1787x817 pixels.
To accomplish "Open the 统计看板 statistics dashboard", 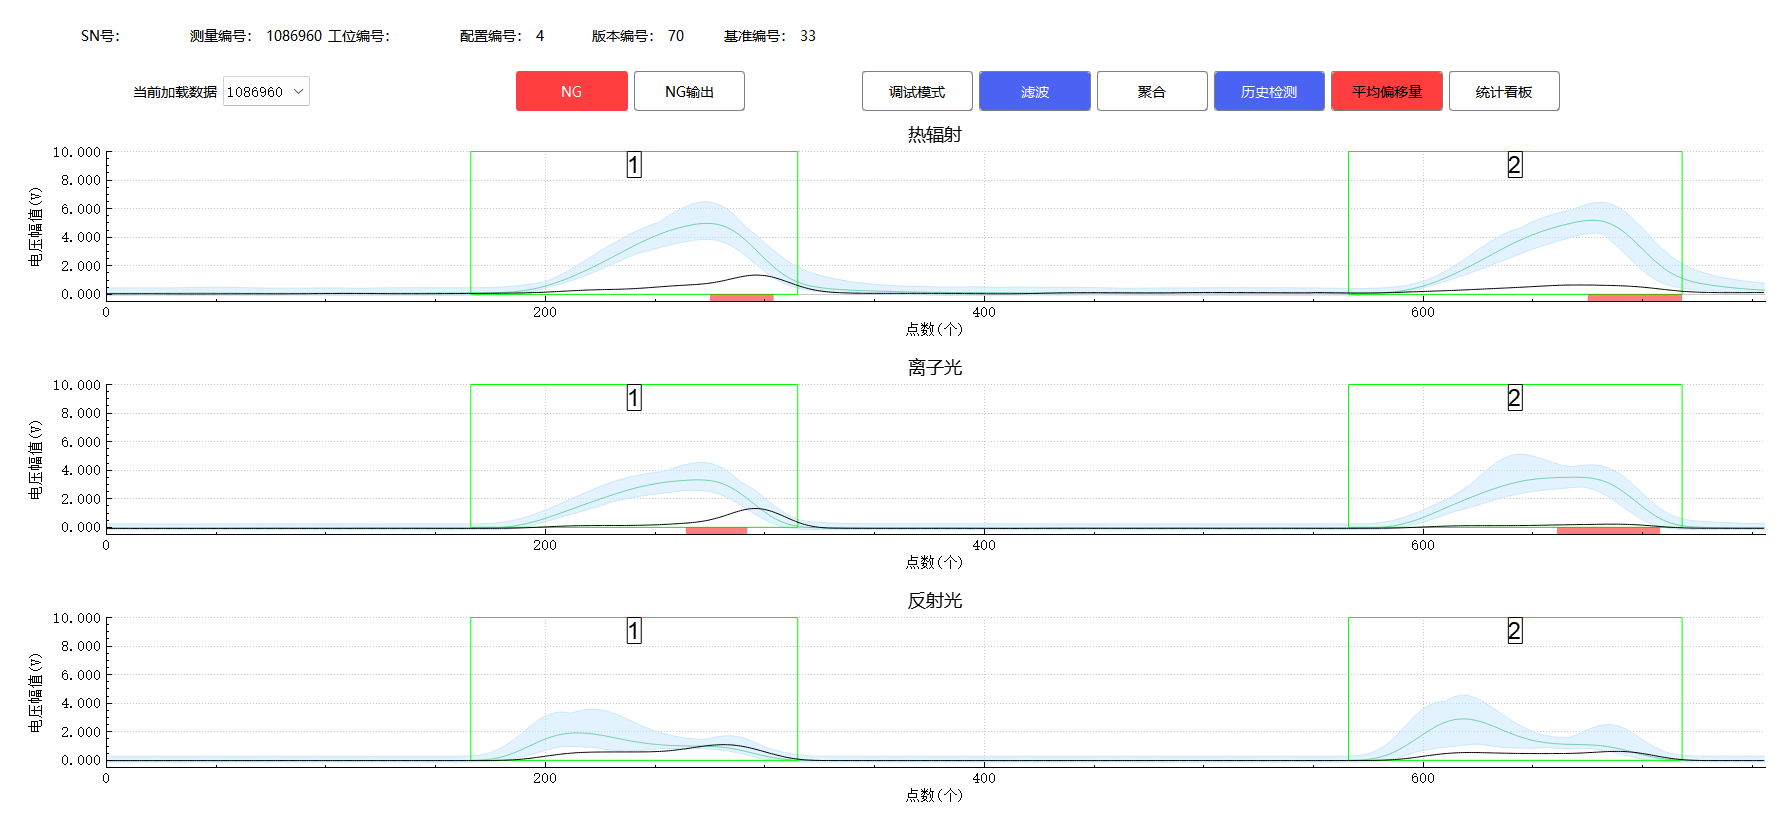I will [x=1504, y=91].
